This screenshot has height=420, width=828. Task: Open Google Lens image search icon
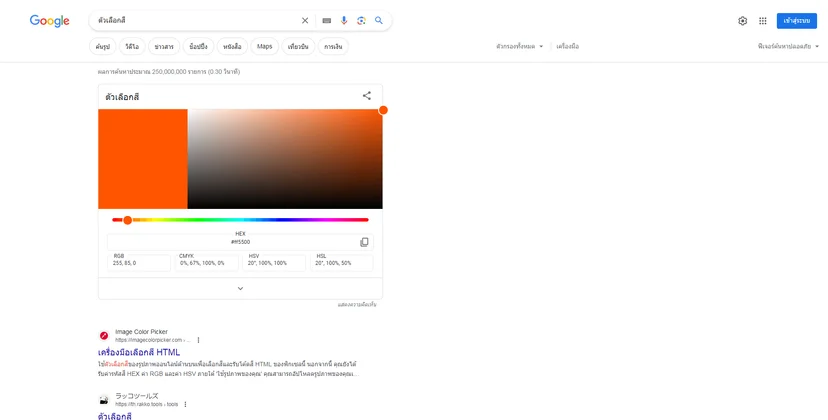[361, 21]
